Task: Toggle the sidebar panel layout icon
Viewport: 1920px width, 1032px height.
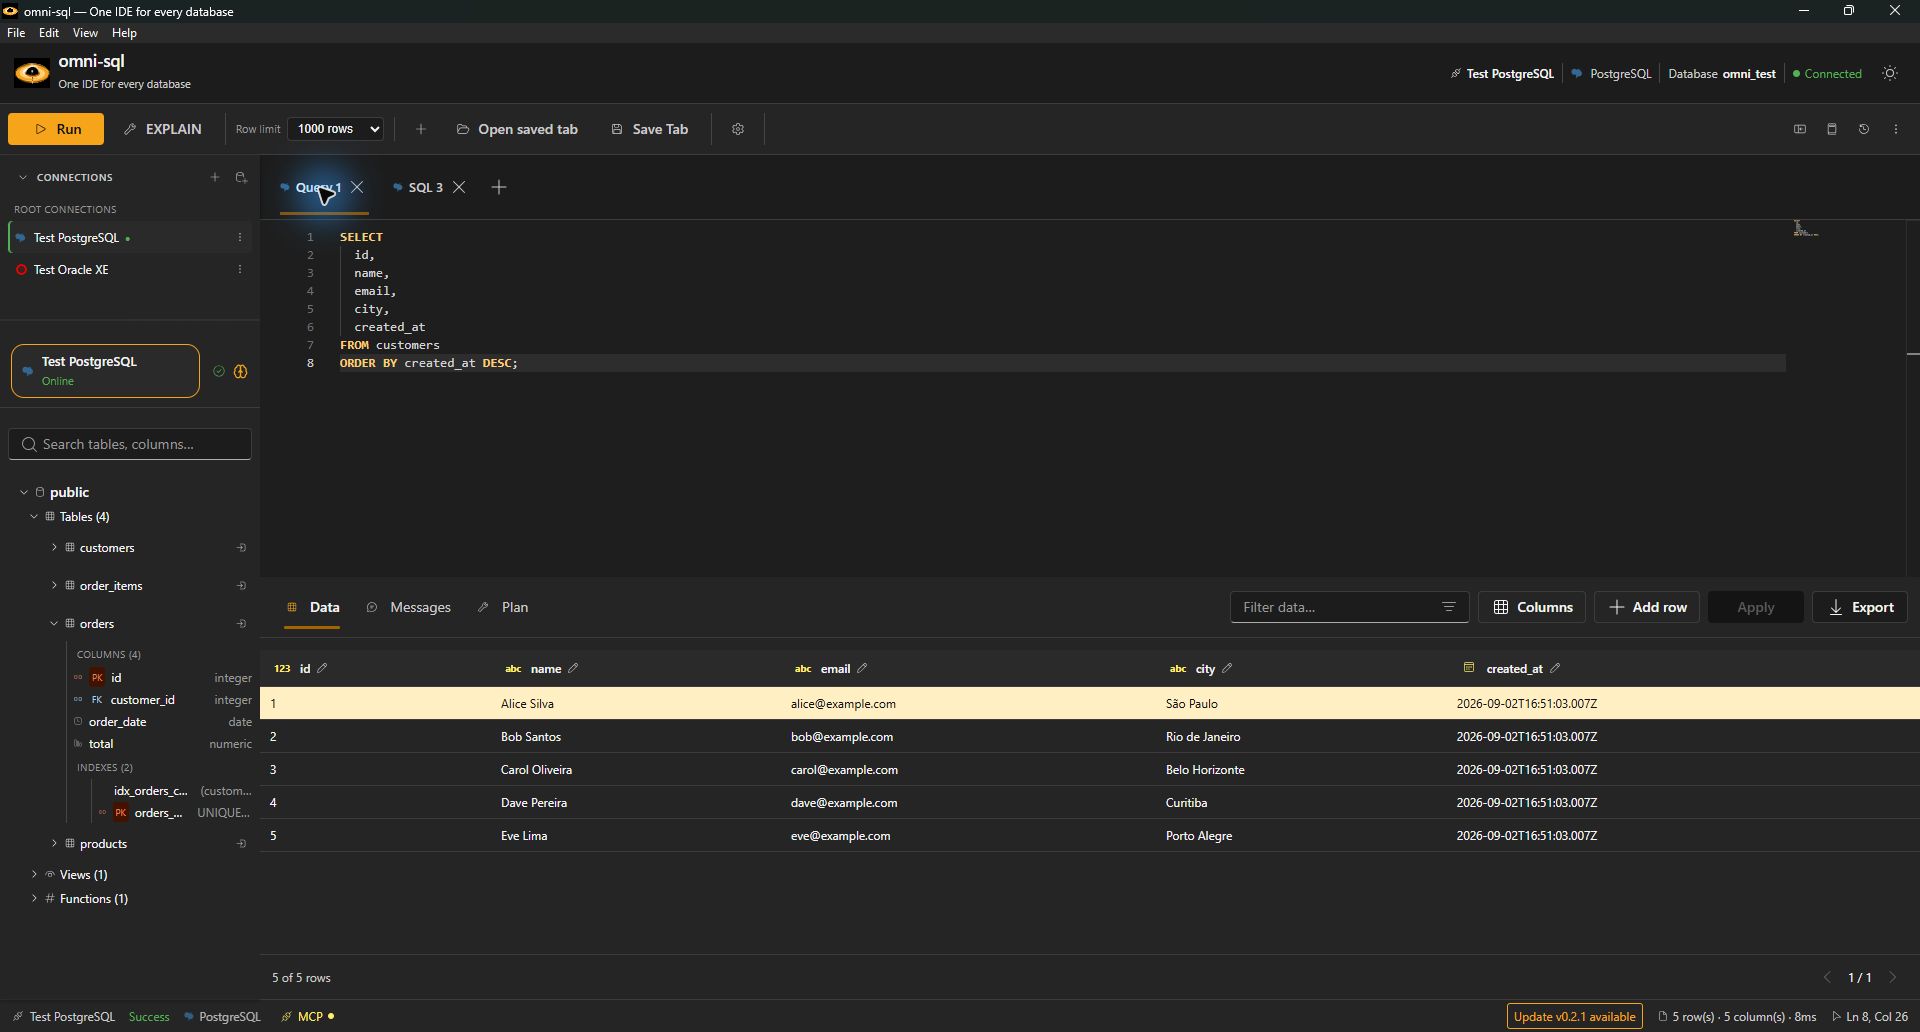Action: (1800, 129)
